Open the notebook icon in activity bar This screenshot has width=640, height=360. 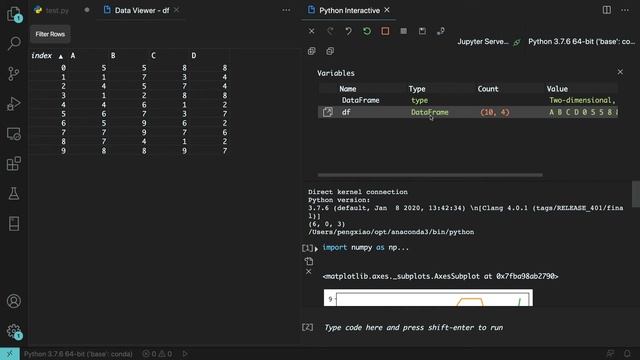click(x=14, y=224)
